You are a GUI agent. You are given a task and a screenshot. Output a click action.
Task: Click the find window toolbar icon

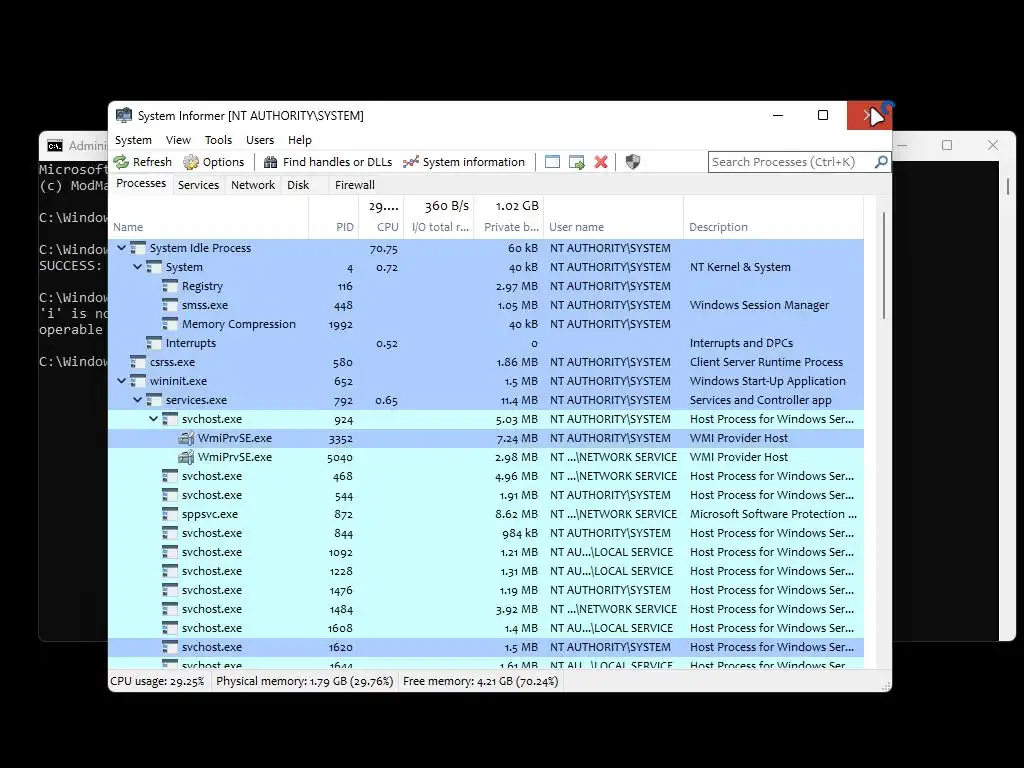point(552,162)
